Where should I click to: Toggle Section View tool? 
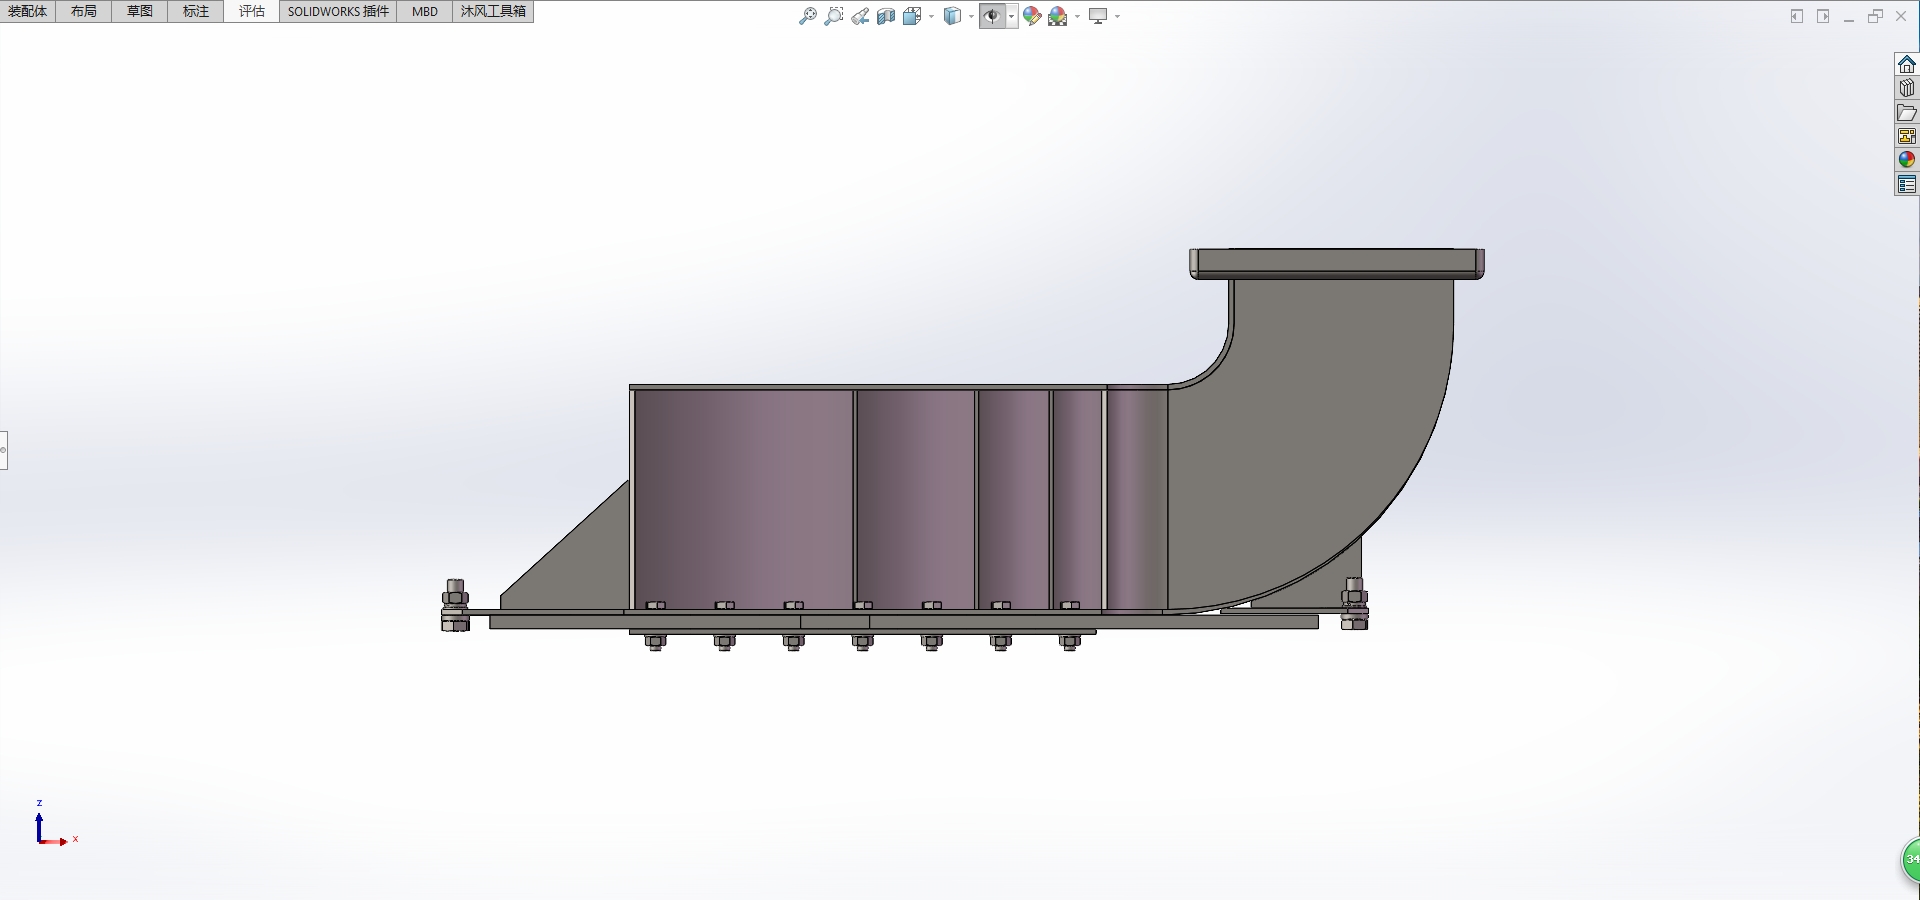tap(886, 16)
